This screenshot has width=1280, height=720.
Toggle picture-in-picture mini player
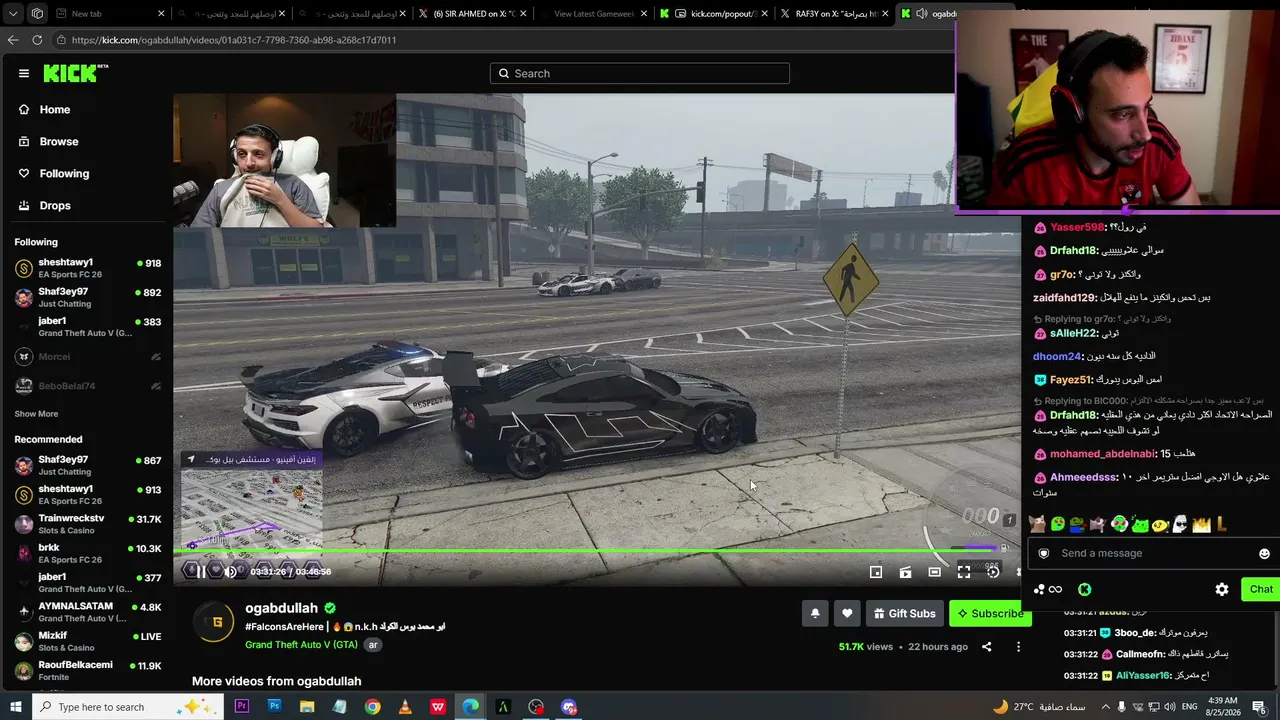point(876,572)
